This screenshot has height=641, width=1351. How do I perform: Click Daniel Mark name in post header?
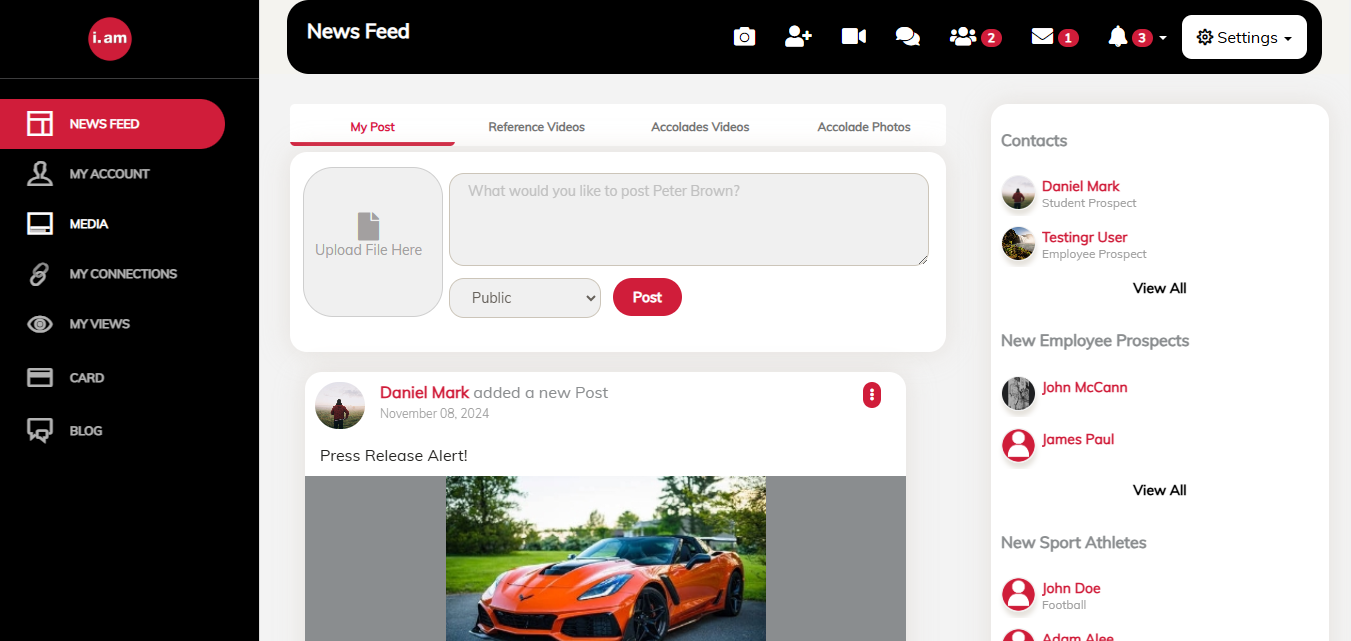click(424, 393)
